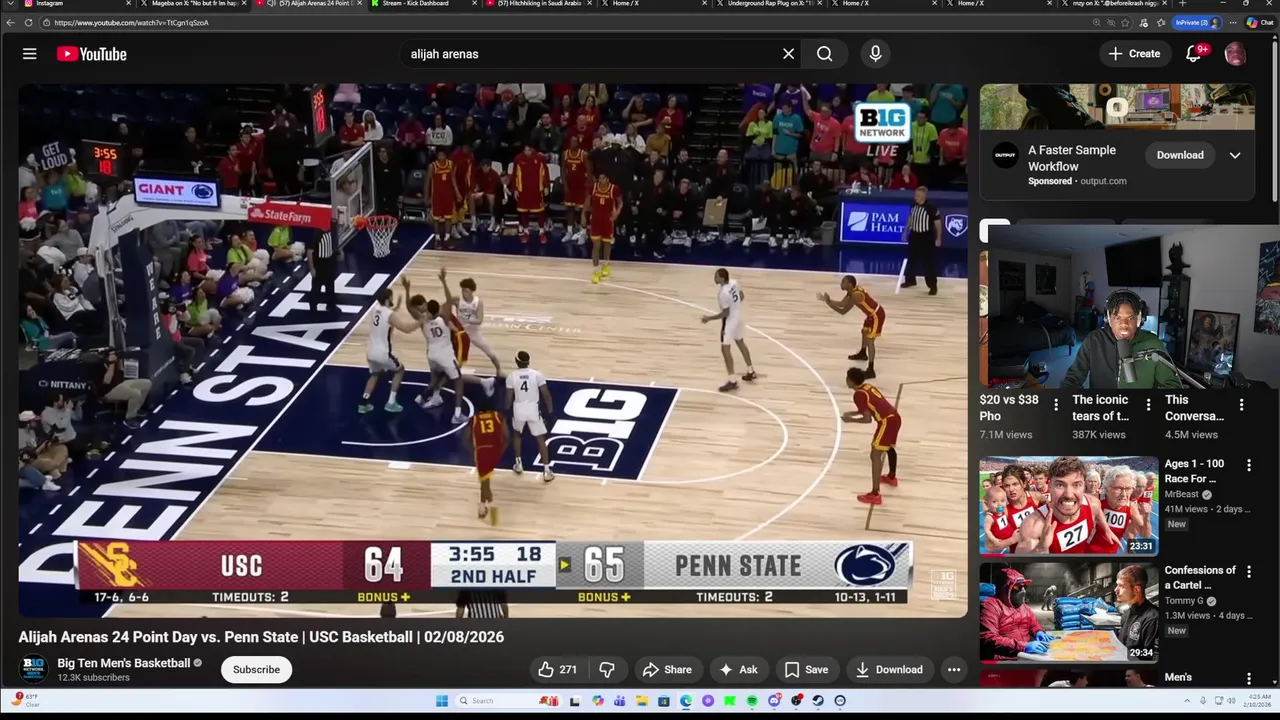Open options for The iconic tears video

point(1148,405)
